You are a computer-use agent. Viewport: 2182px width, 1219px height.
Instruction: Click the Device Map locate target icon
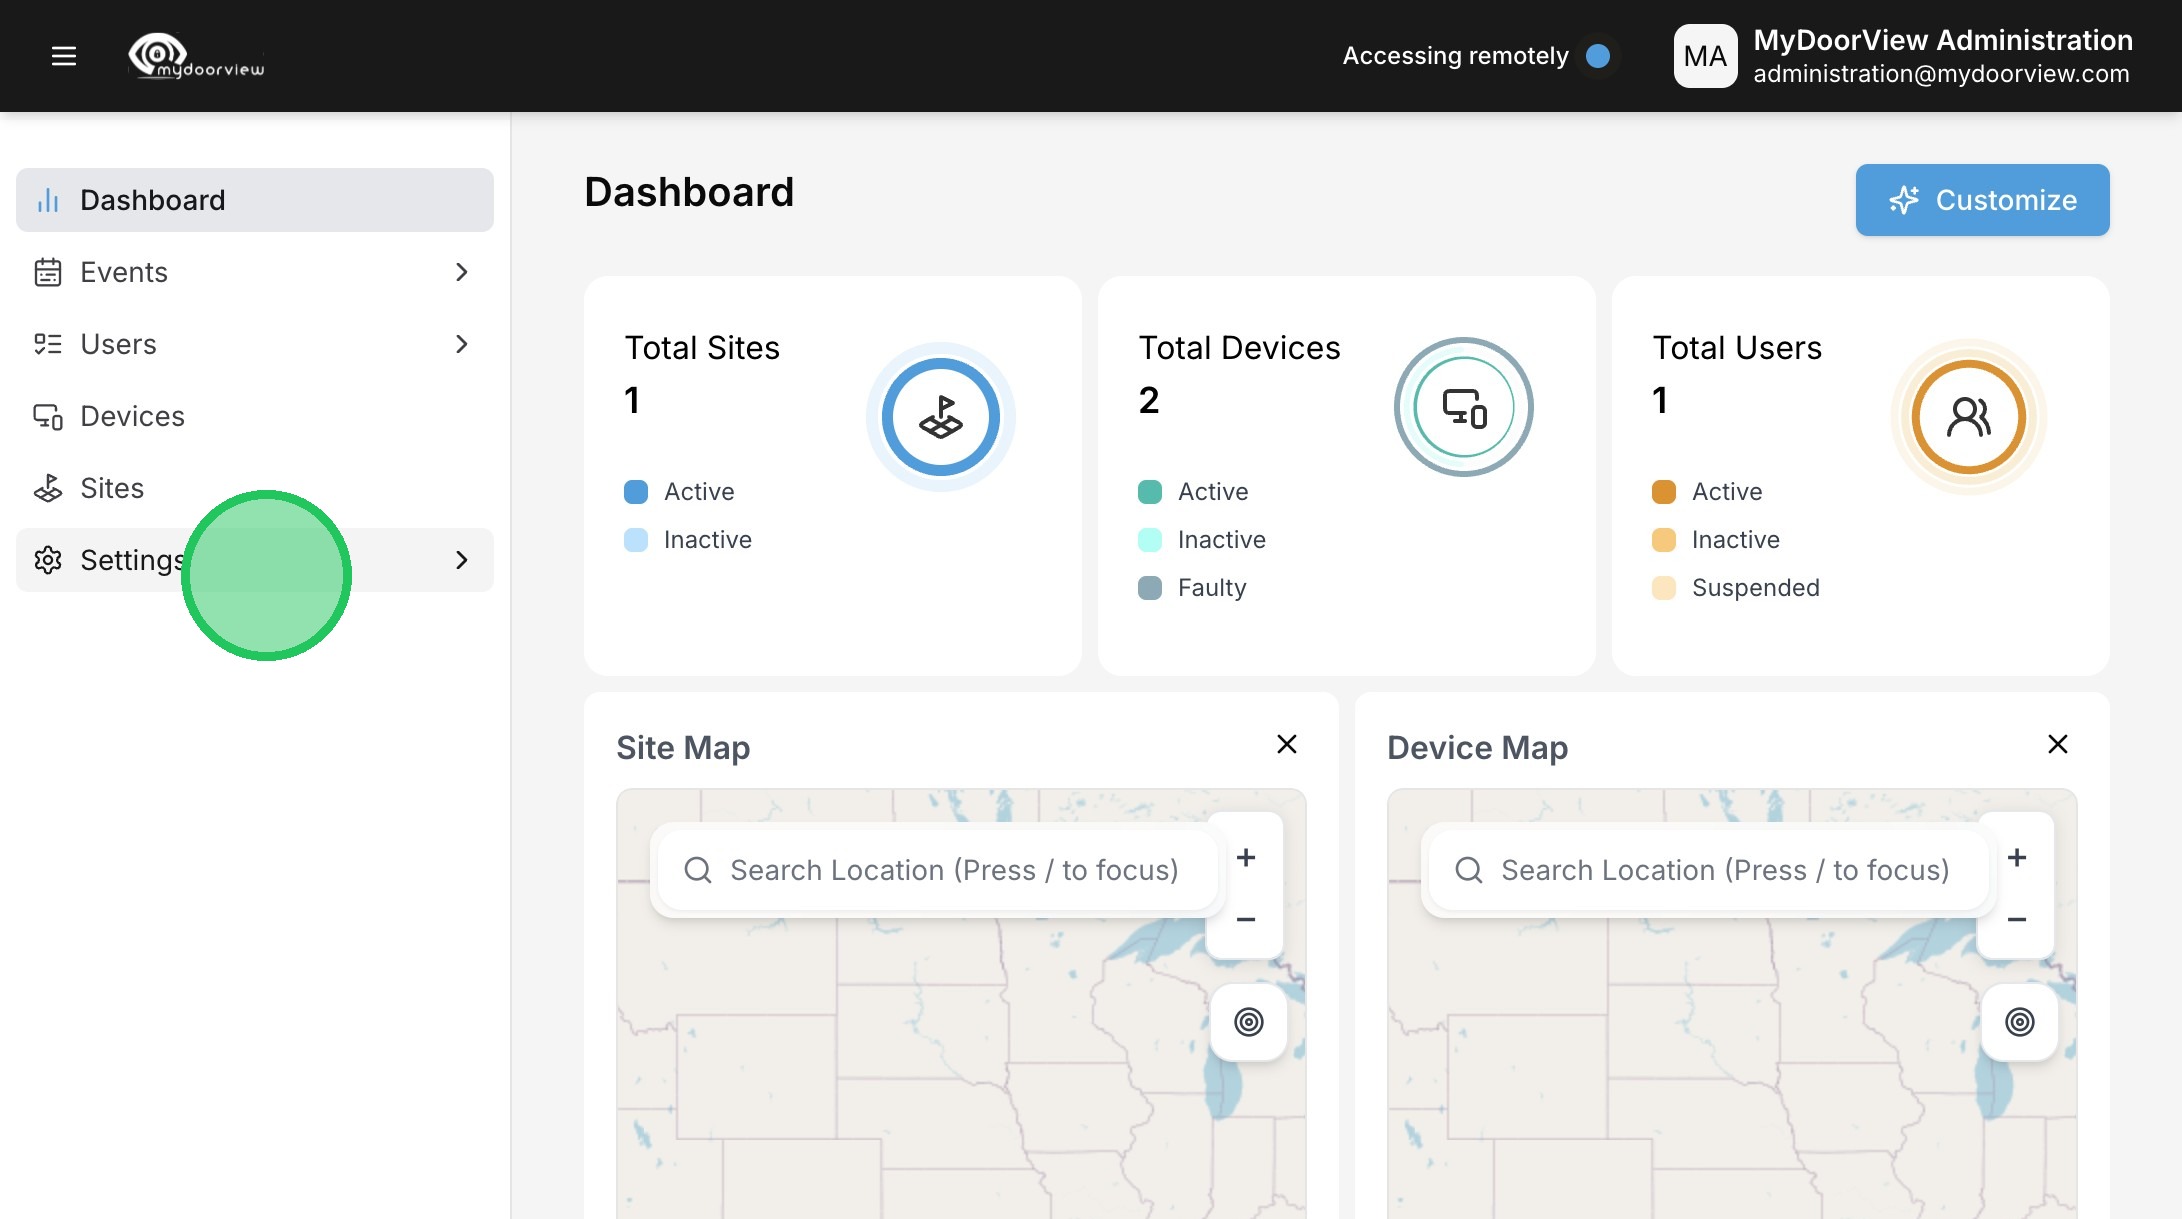(2019, 1022)
